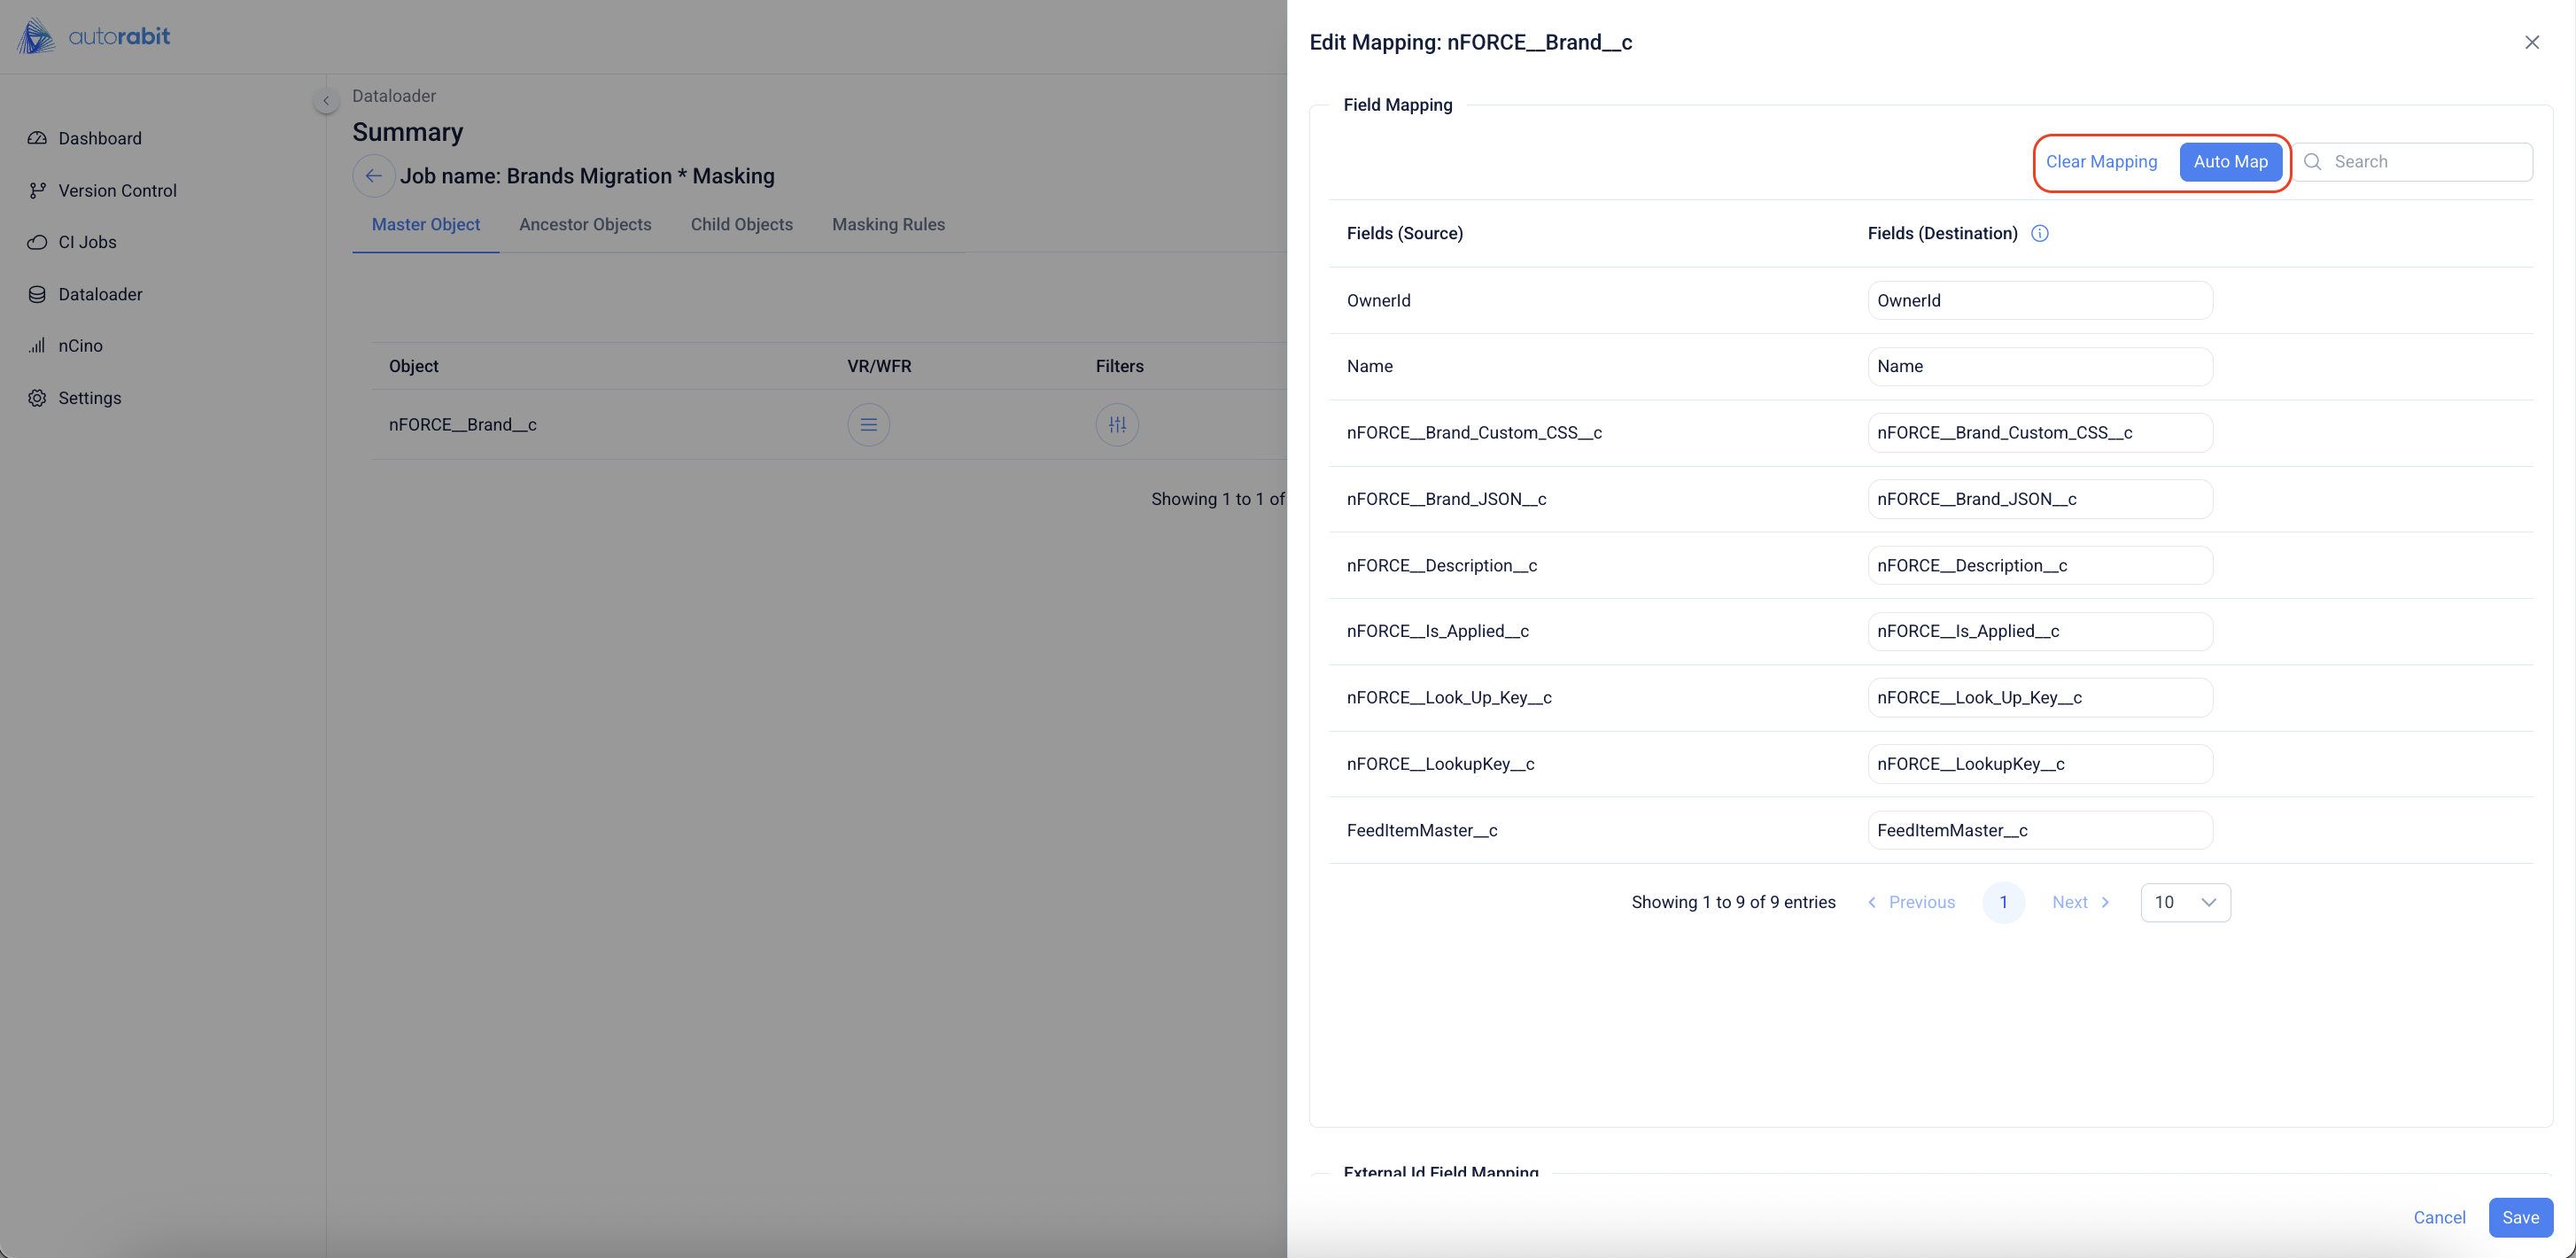Switch to the Masking Rules tab
Image resolution: width=2576 pixels, height=1258 pixels.
(x=888, y=225)
